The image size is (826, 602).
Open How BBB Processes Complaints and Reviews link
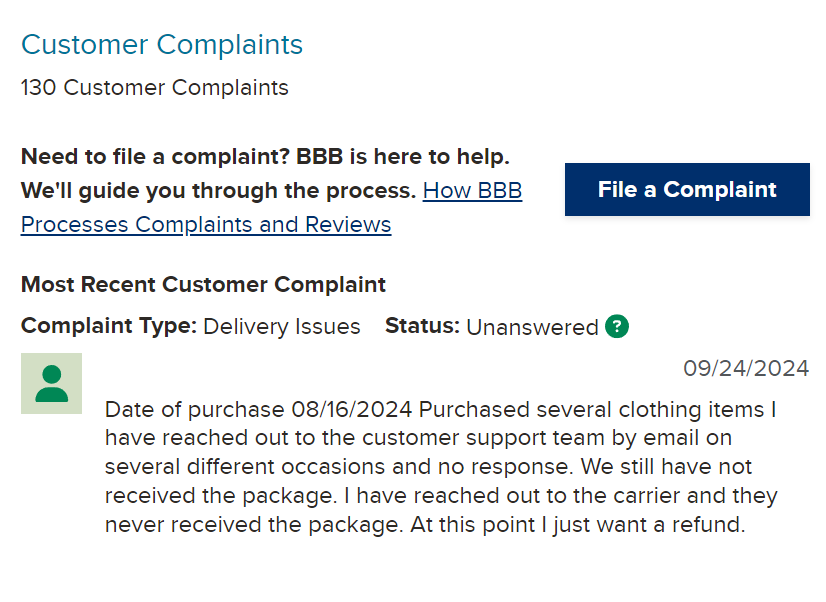click(x=472, y=191)
